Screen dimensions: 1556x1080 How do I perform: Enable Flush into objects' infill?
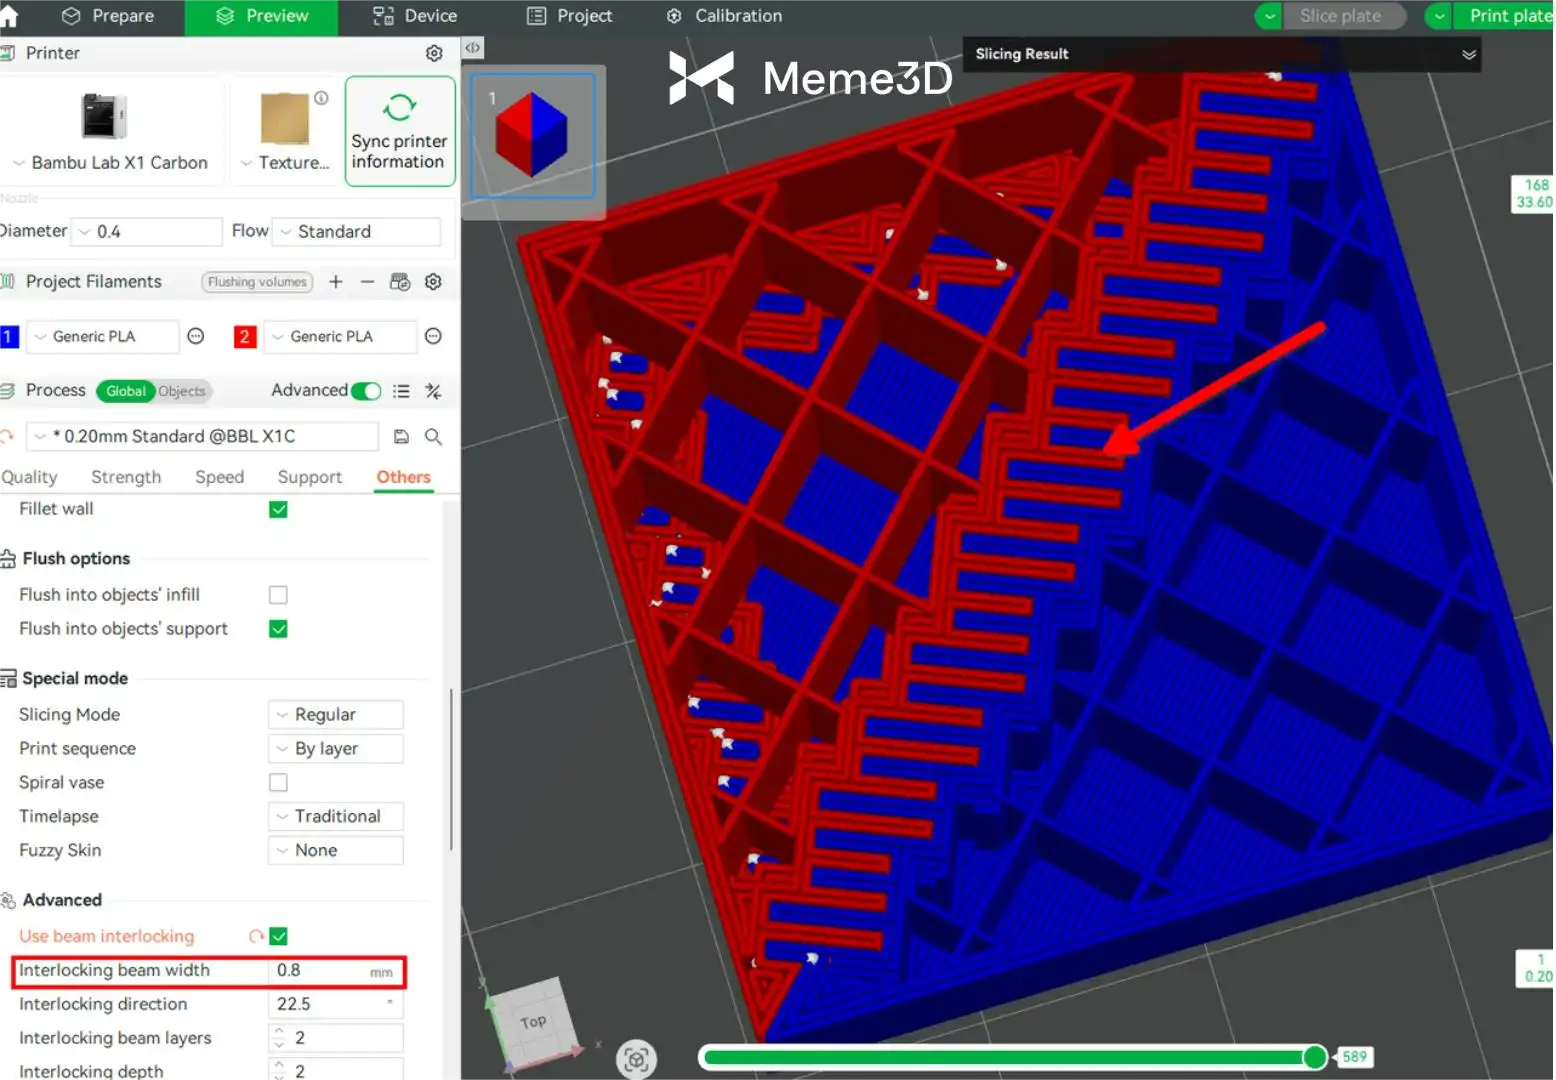[x=278, y=595]
